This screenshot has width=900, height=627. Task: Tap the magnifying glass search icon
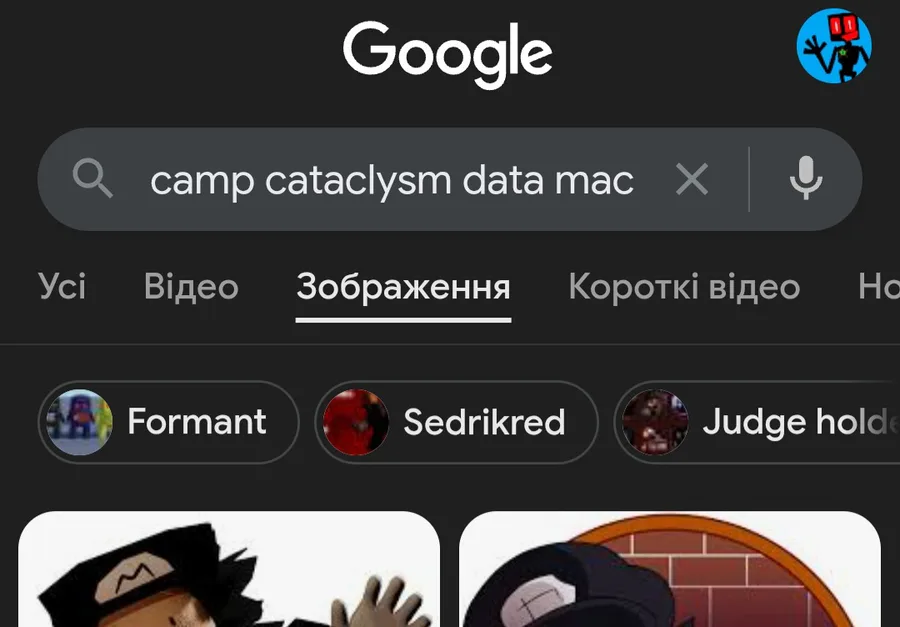point(92,179)
